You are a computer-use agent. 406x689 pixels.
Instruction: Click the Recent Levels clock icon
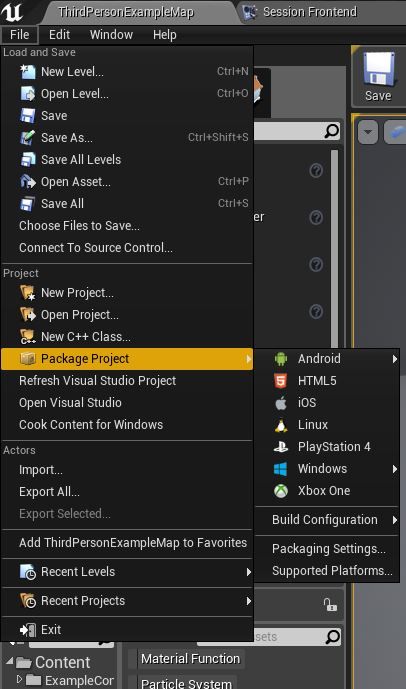pos(28,572)
